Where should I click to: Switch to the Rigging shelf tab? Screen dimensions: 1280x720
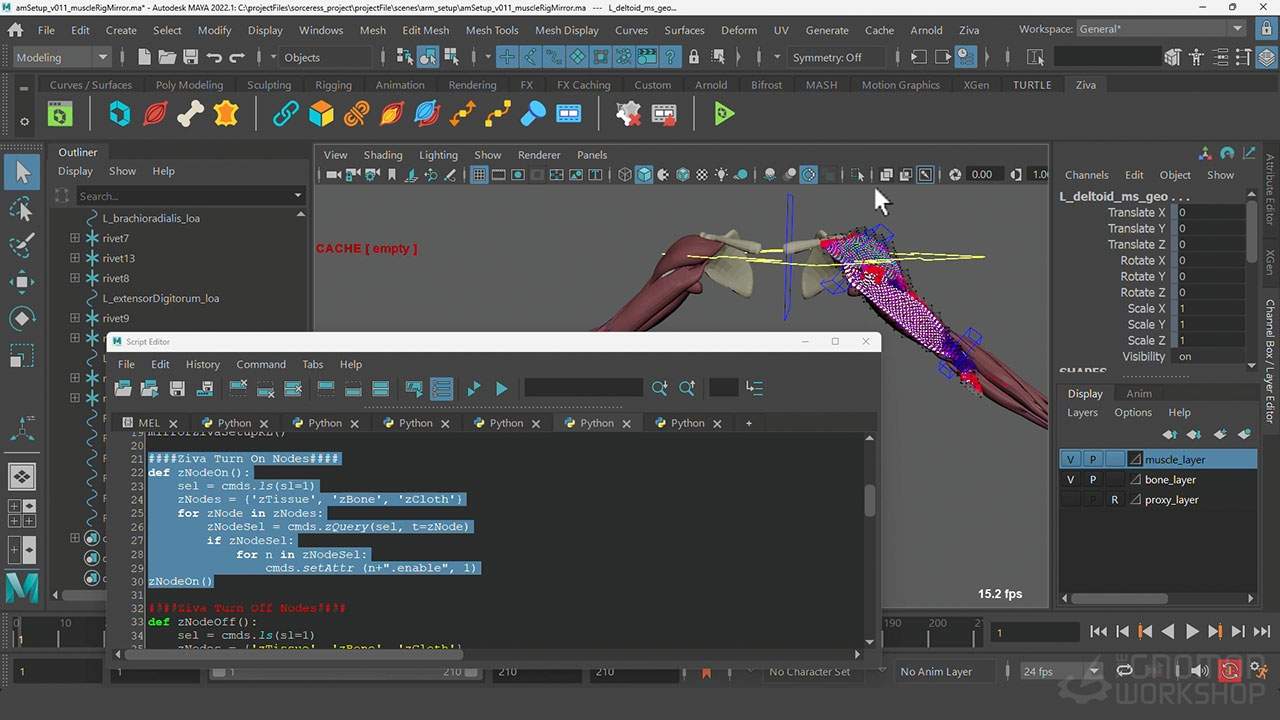point(333,85)
